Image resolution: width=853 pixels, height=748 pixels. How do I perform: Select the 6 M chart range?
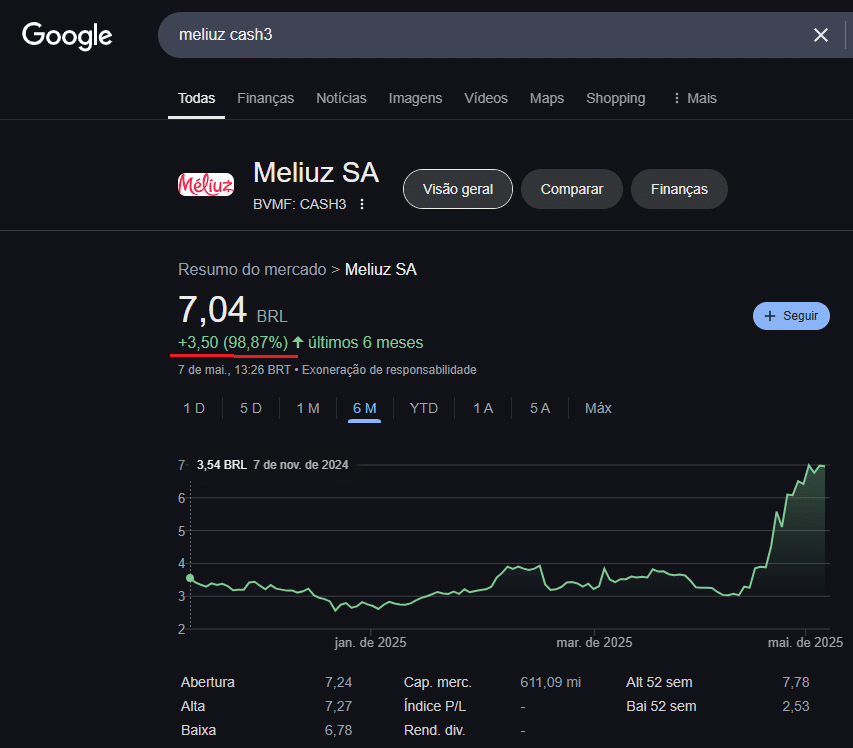tap(364, 408)
